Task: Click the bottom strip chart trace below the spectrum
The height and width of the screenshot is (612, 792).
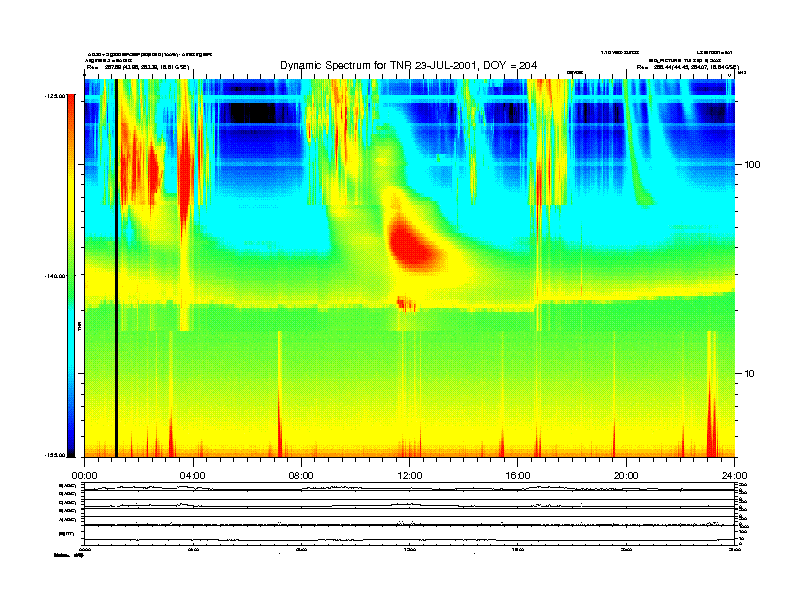Action: click(410, 540)
